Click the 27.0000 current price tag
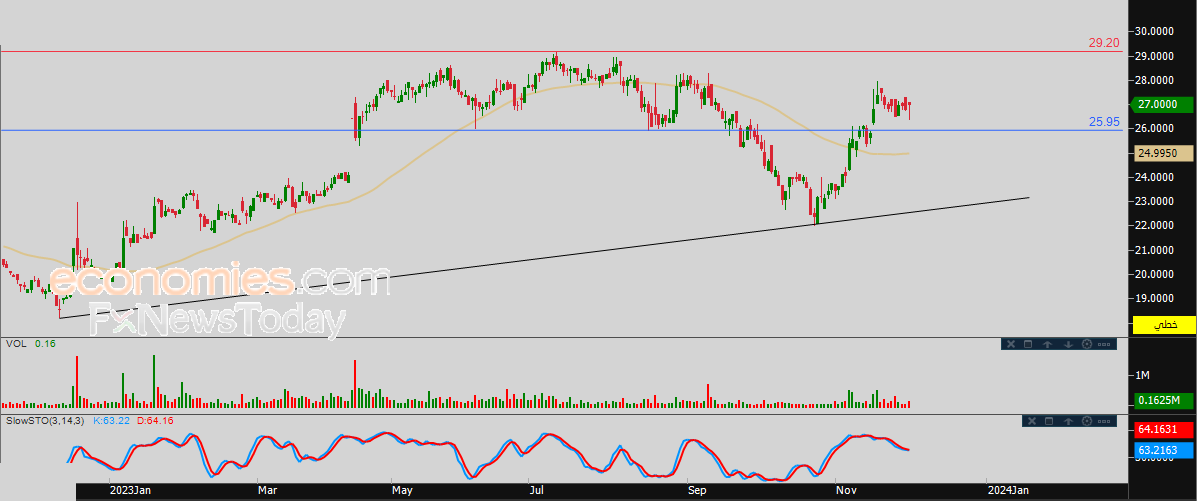The image size is (1197, 501). (1164, 104)
